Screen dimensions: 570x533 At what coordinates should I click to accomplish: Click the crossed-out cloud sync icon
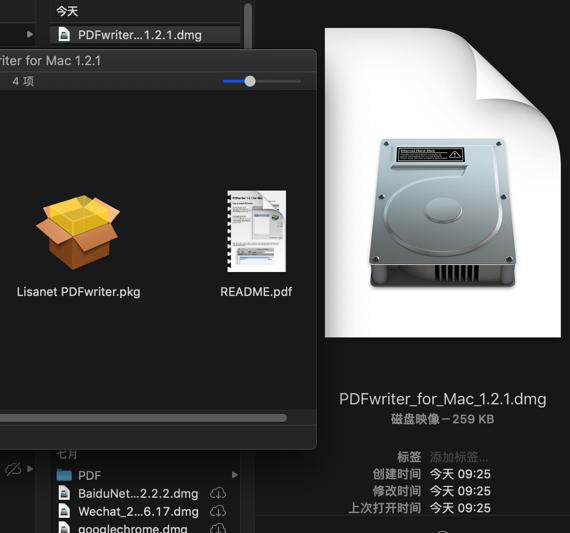13,469
